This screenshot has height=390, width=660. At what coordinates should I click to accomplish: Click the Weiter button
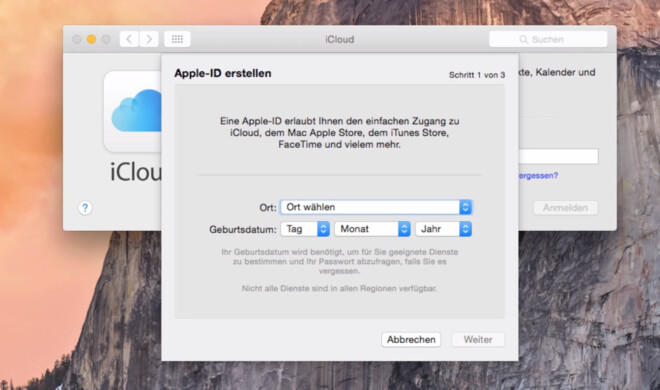478,340
